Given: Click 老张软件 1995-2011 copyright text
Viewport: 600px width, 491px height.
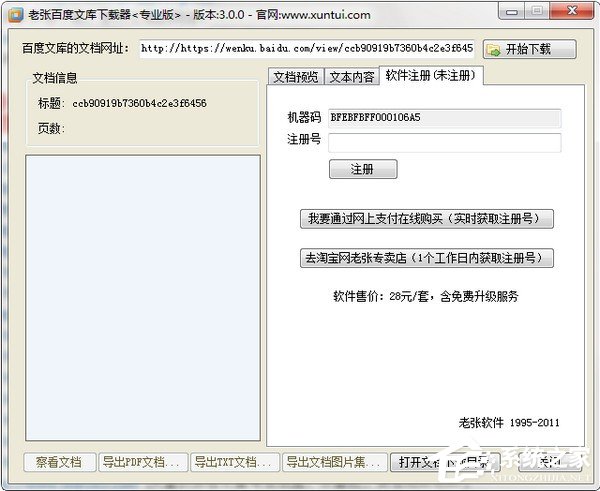Looking at the screenshot, I should pos(509,422).
